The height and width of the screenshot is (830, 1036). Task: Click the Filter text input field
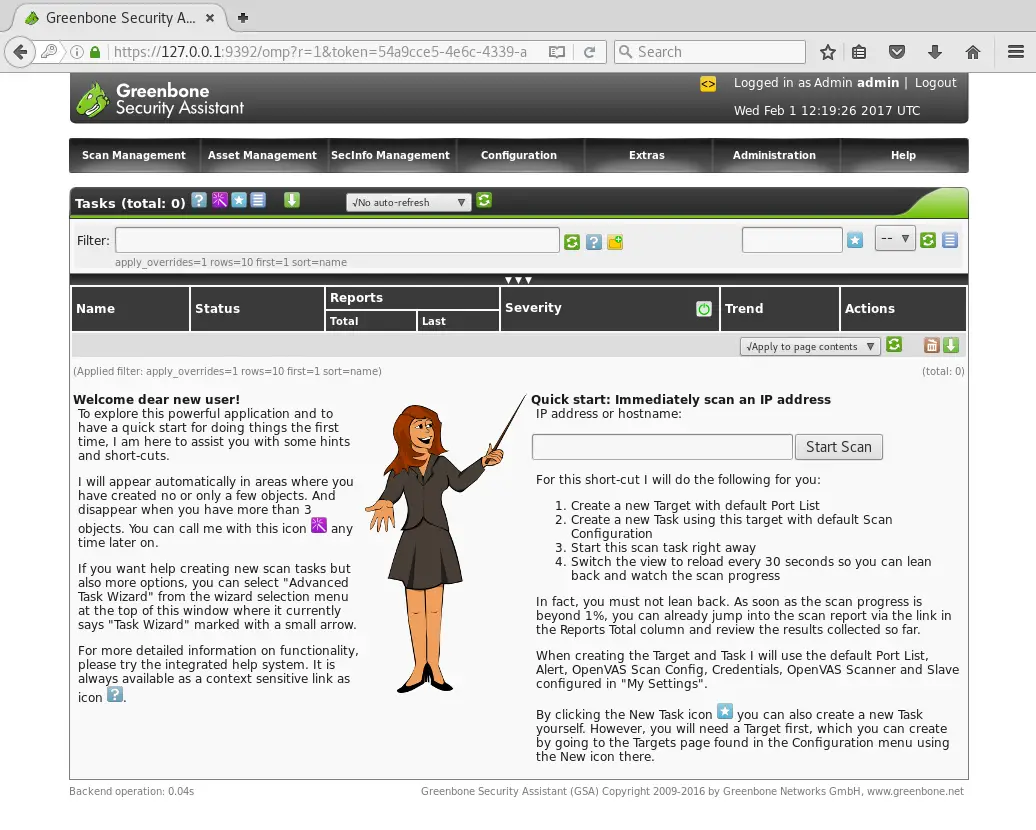coord(338,240)
